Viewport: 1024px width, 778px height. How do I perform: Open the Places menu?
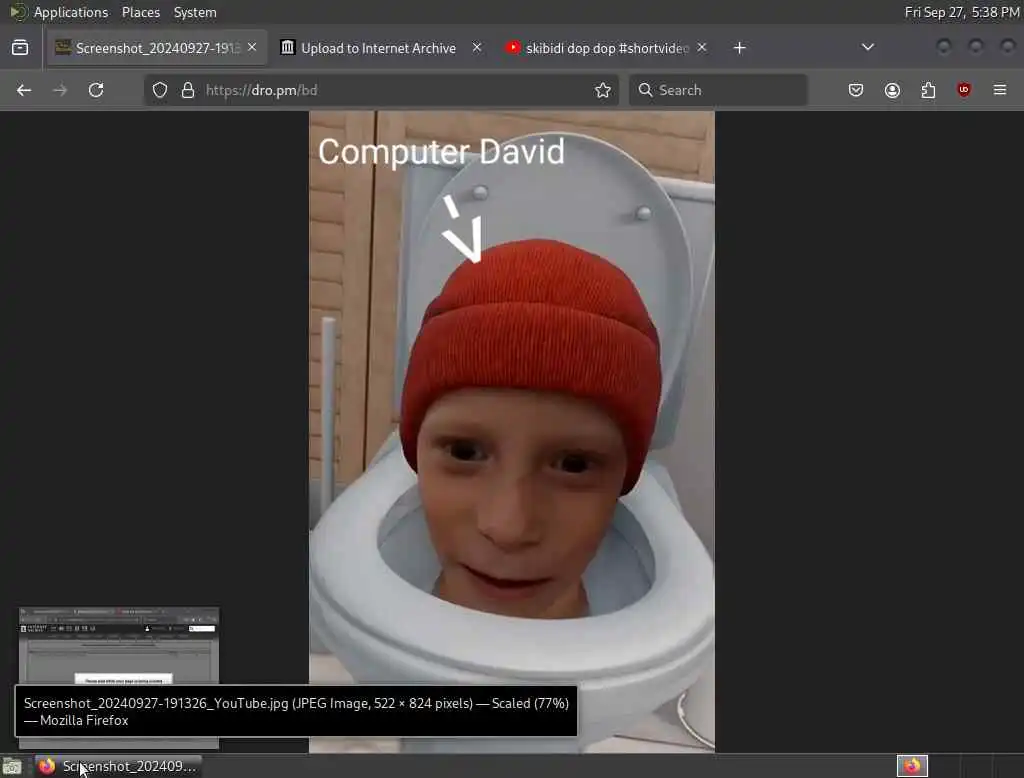click(x=141, y=12)
